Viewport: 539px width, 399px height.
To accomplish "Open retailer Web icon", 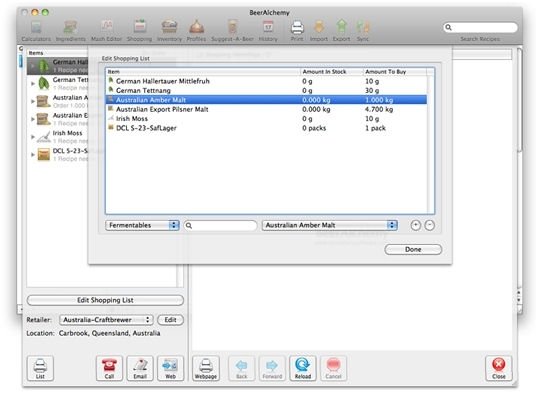I will point(170,368).
